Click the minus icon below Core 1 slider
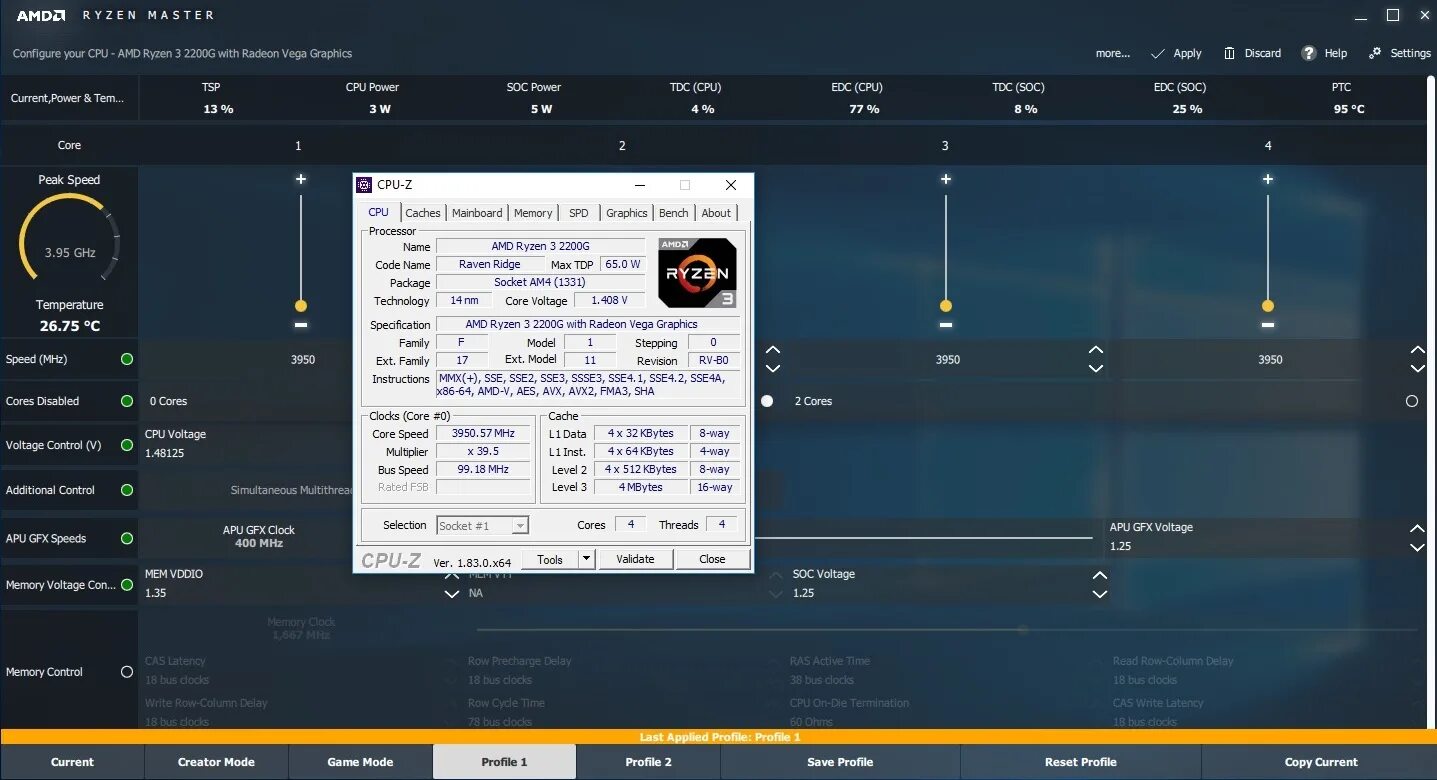The height and width of the screenshot is (780, 1437). click(x=301, y=325)
